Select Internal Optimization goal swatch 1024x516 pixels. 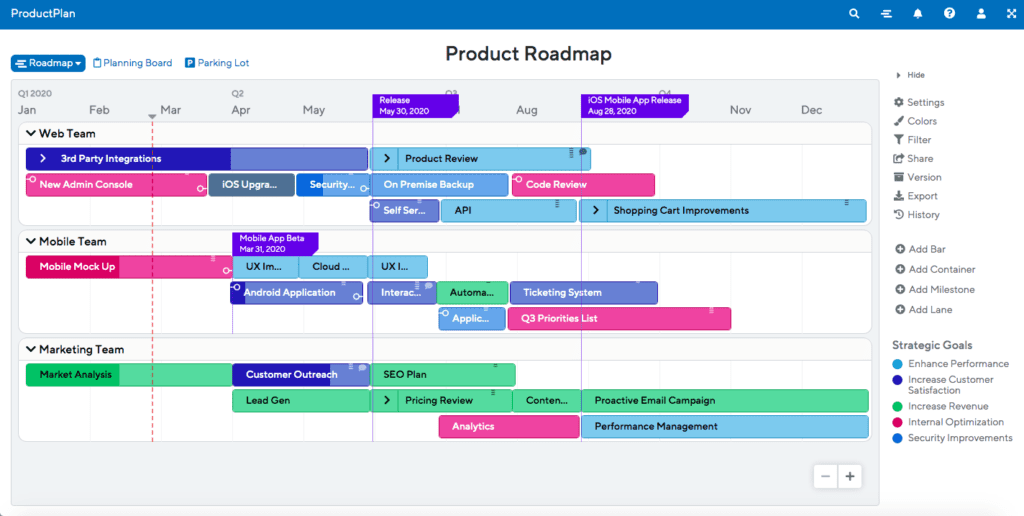[x=897, y=422]
